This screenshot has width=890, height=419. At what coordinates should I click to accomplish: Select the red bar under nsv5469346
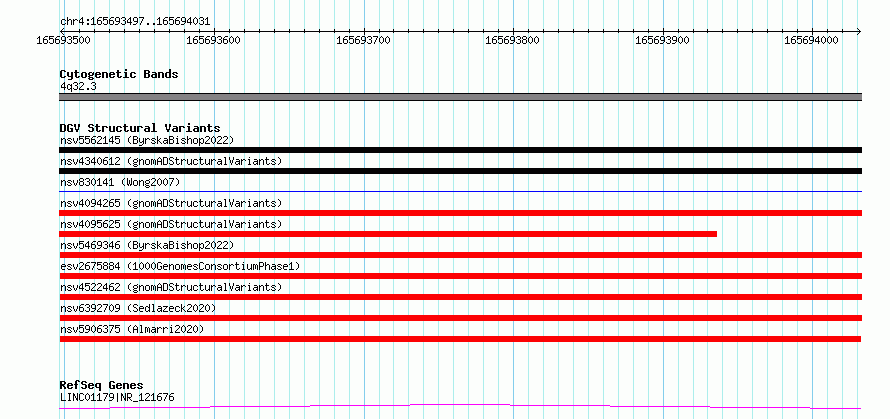point(460,255)
